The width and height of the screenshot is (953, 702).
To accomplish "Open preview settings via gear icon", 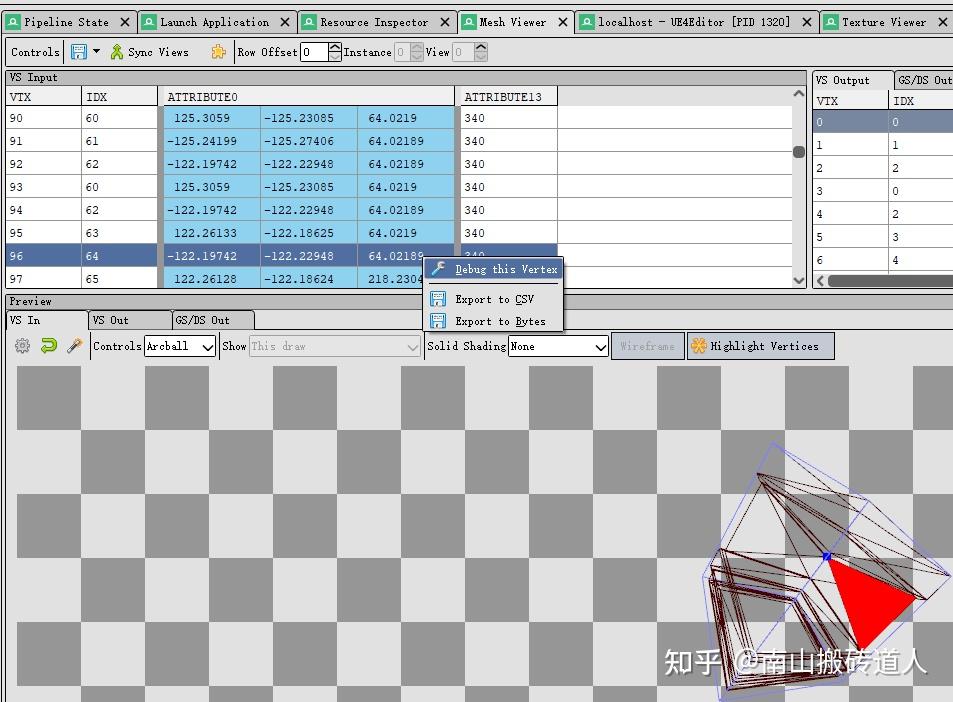I will (22, 346).
